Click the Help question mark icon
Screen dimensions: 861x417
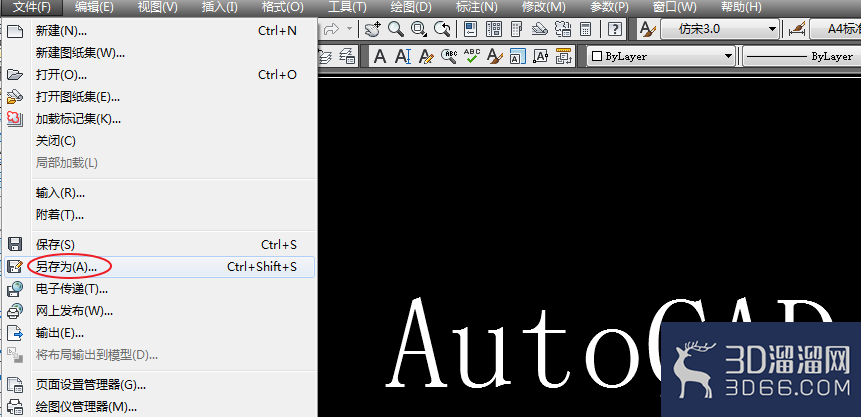(x=616, y=29)
